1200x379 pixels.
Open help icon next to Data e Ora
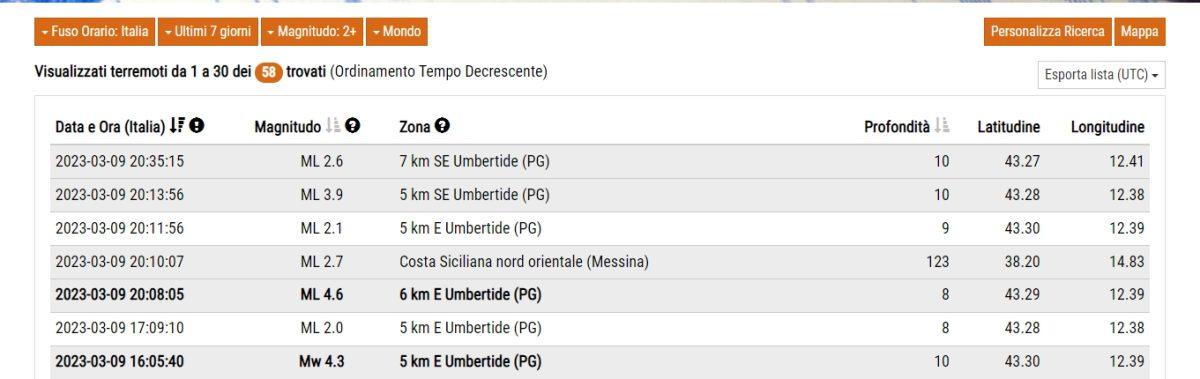(x=197, y=127)
